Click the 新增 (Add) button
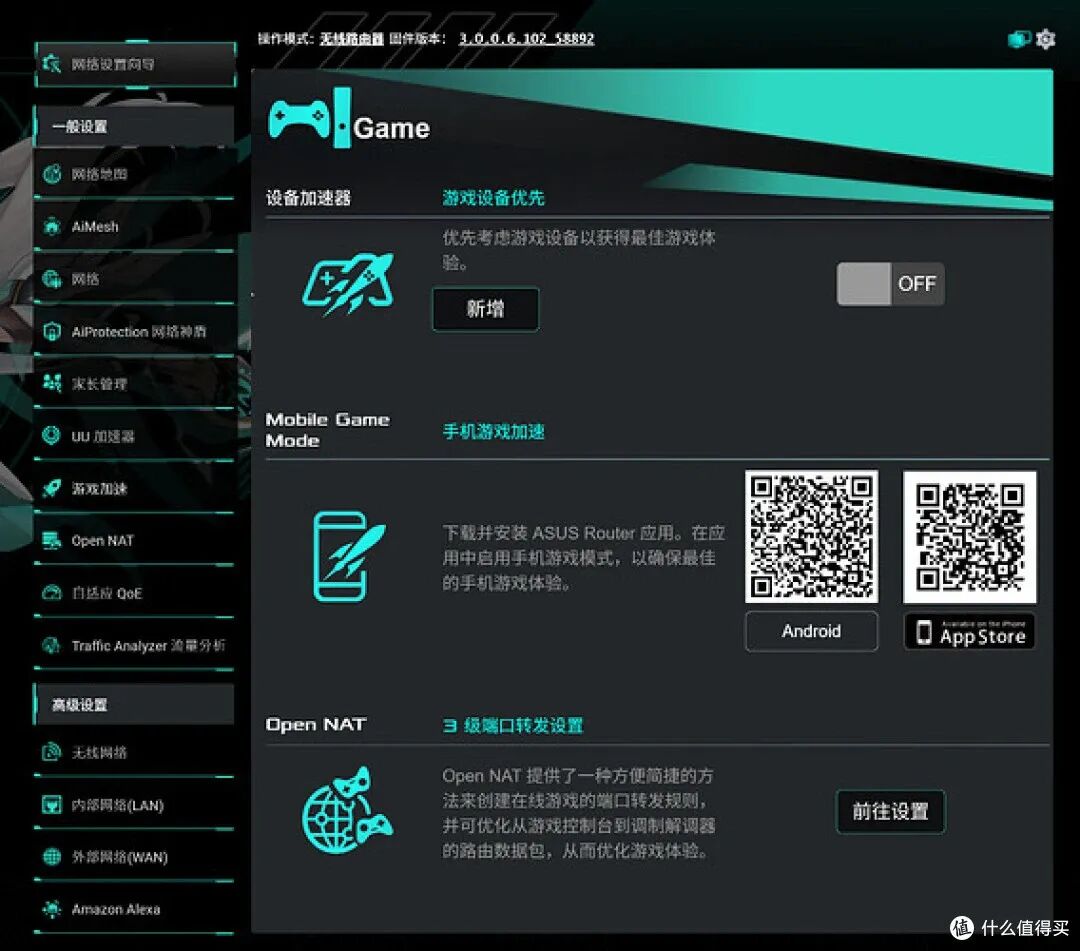1080x951 pixels. (486, 309)
